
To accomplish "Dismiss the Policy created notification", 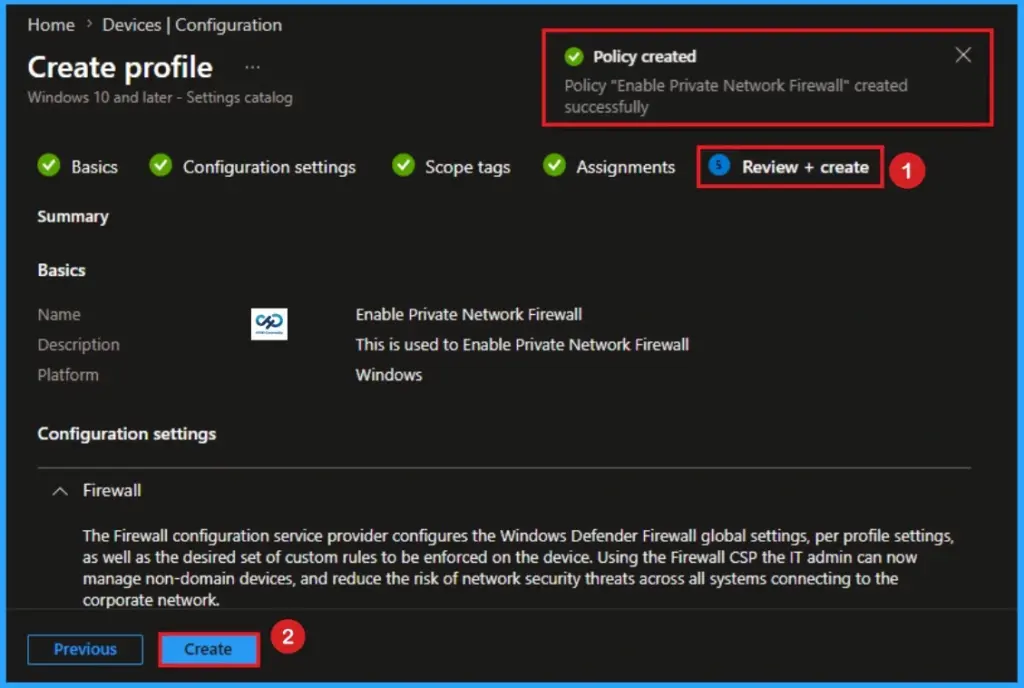I will pos(963,55).
